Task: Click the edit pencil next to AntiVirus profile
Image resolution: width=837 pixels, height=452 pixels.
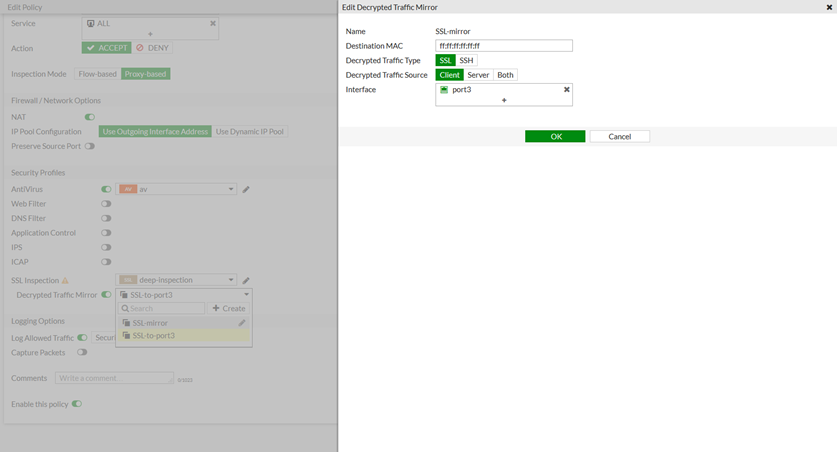Action: tap(246, 189)
